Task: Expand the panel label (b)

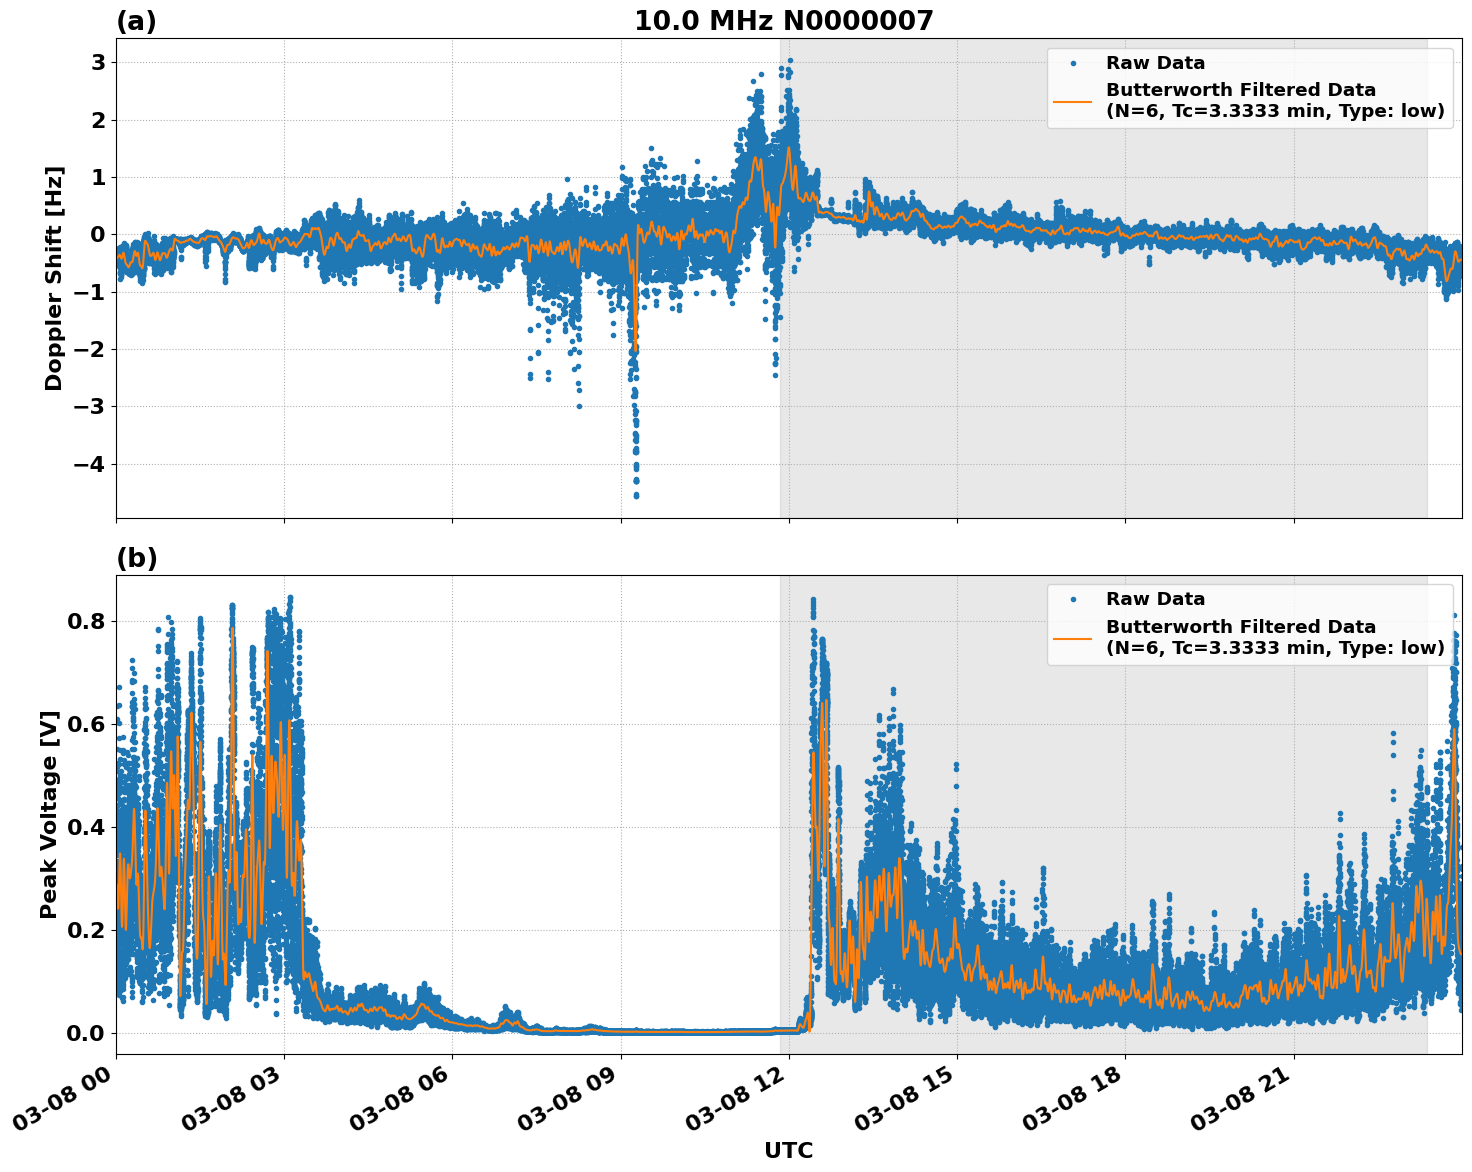Action: [x=137, y=559]
